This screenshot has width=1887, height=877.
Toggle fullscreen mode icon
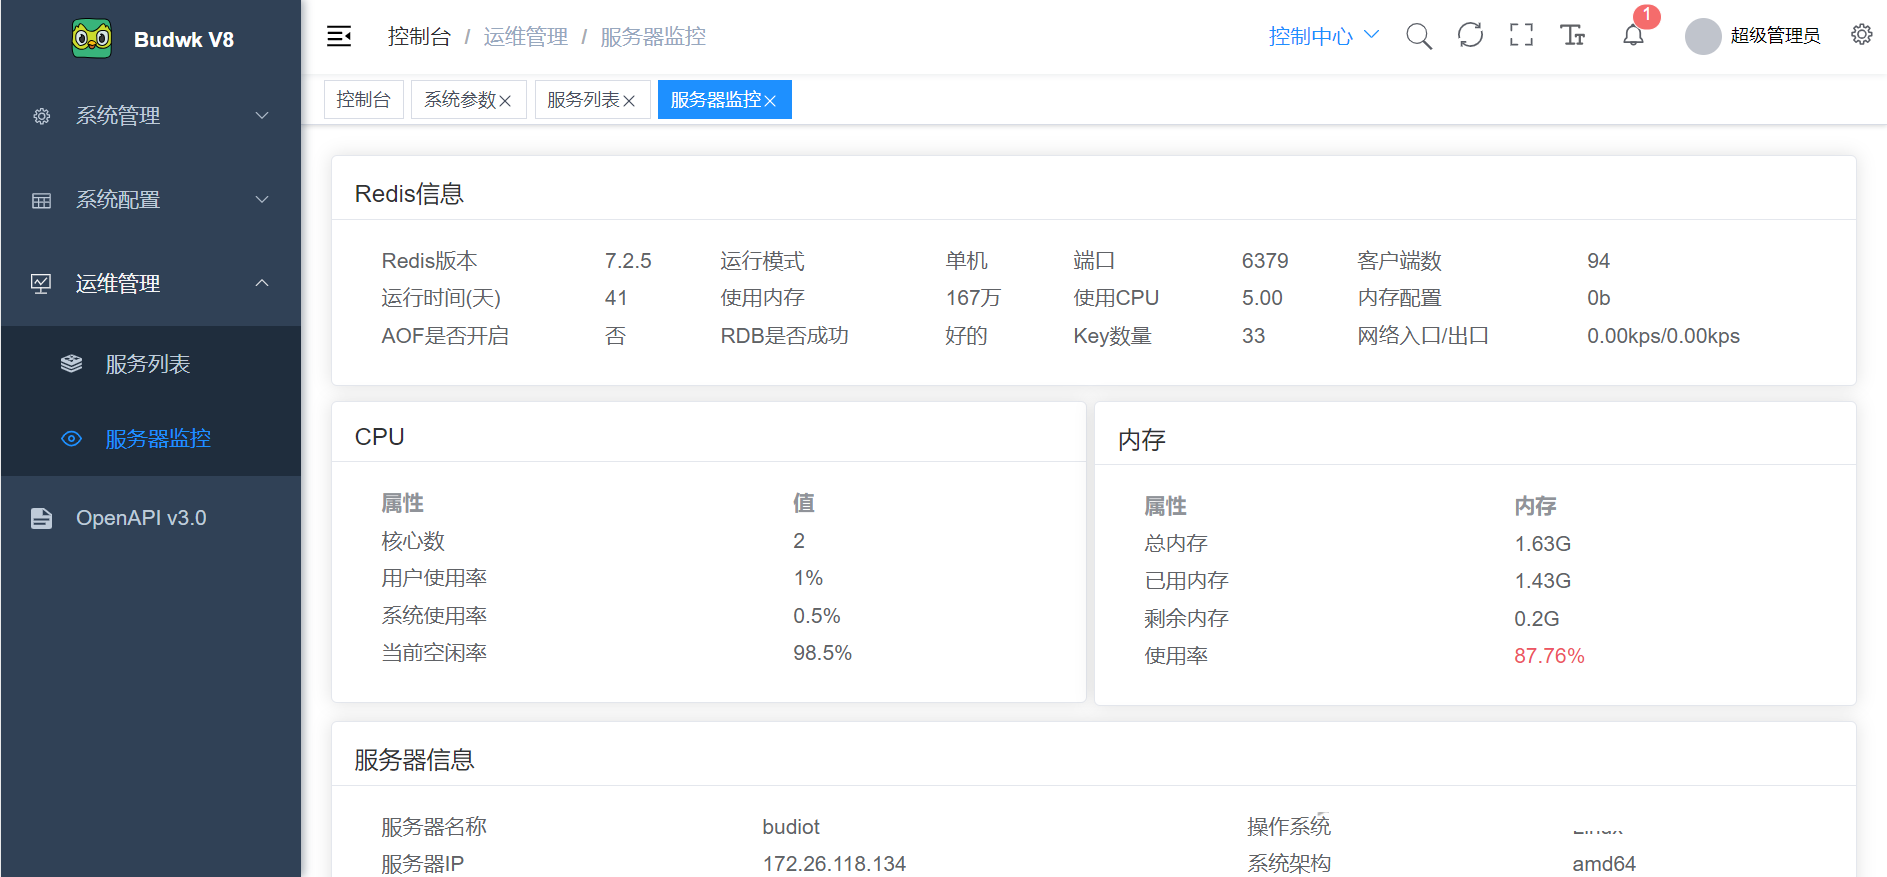coord(1521,36)
